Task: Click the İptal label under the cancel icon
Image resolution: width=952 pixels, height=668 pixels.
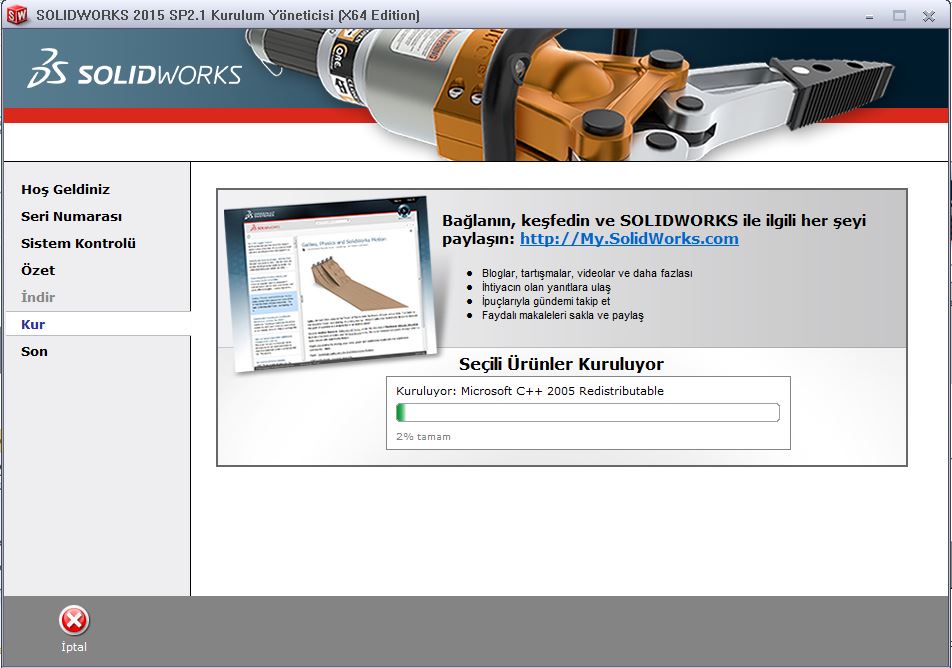Action: pyautogui.click(x=74, y=647)
